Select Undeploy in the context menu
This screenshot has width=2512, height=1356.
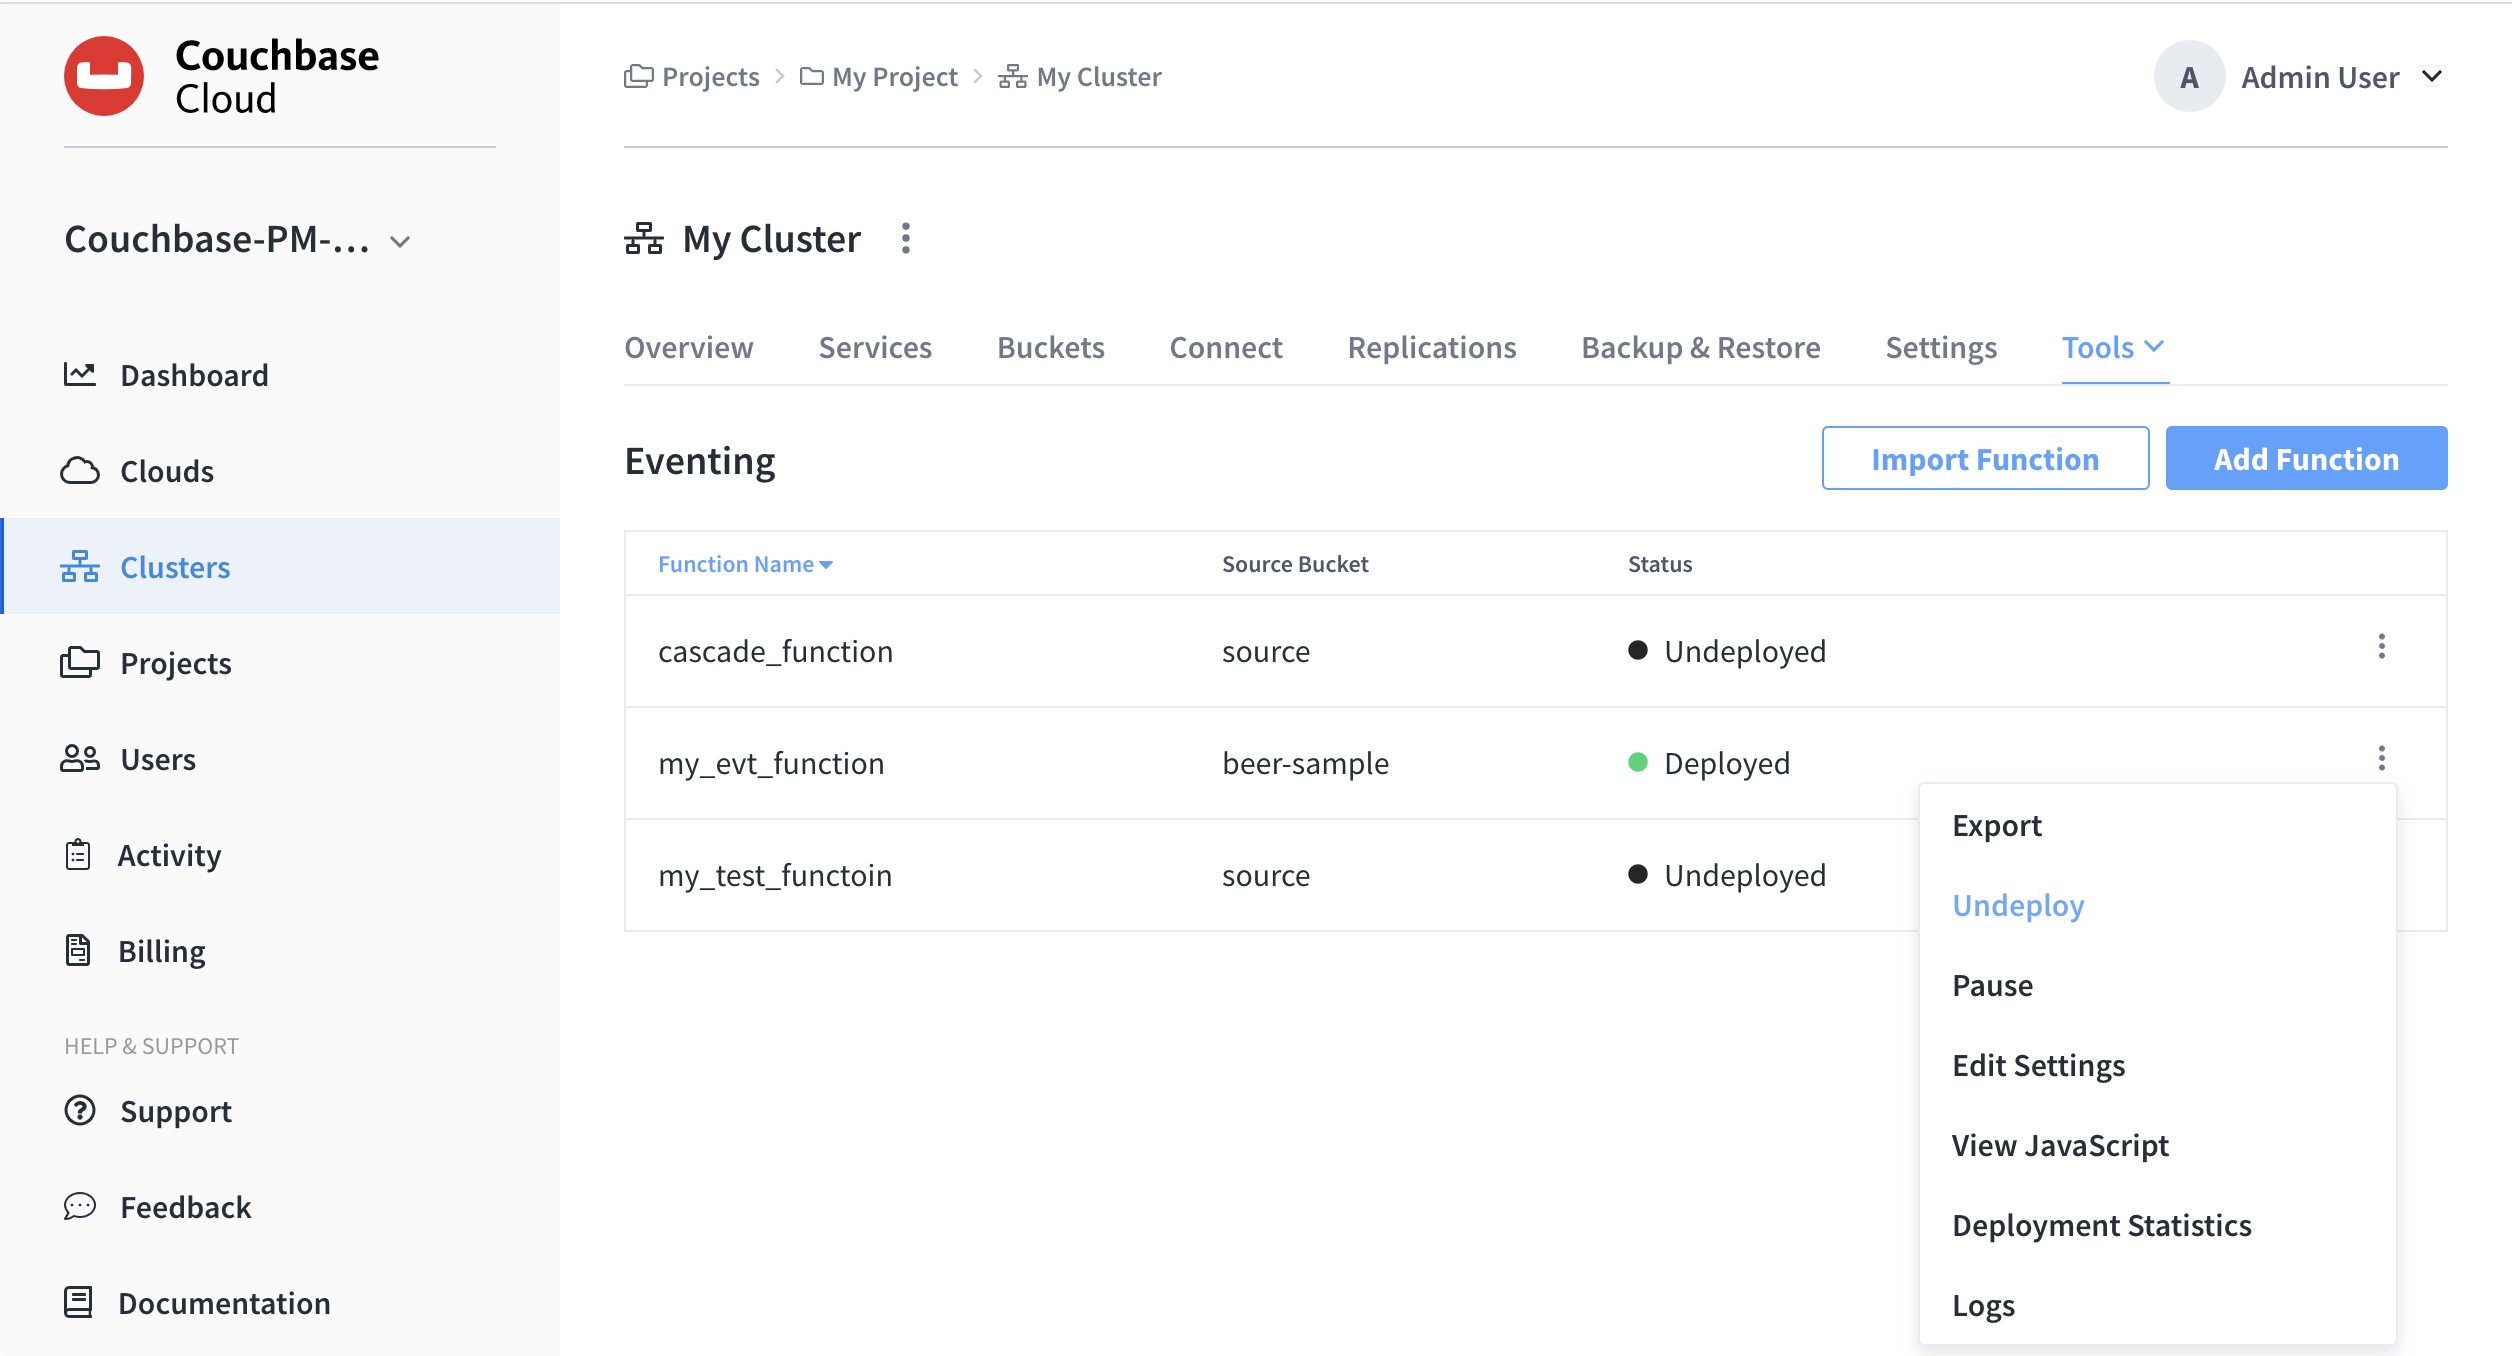pos(2018,905)
